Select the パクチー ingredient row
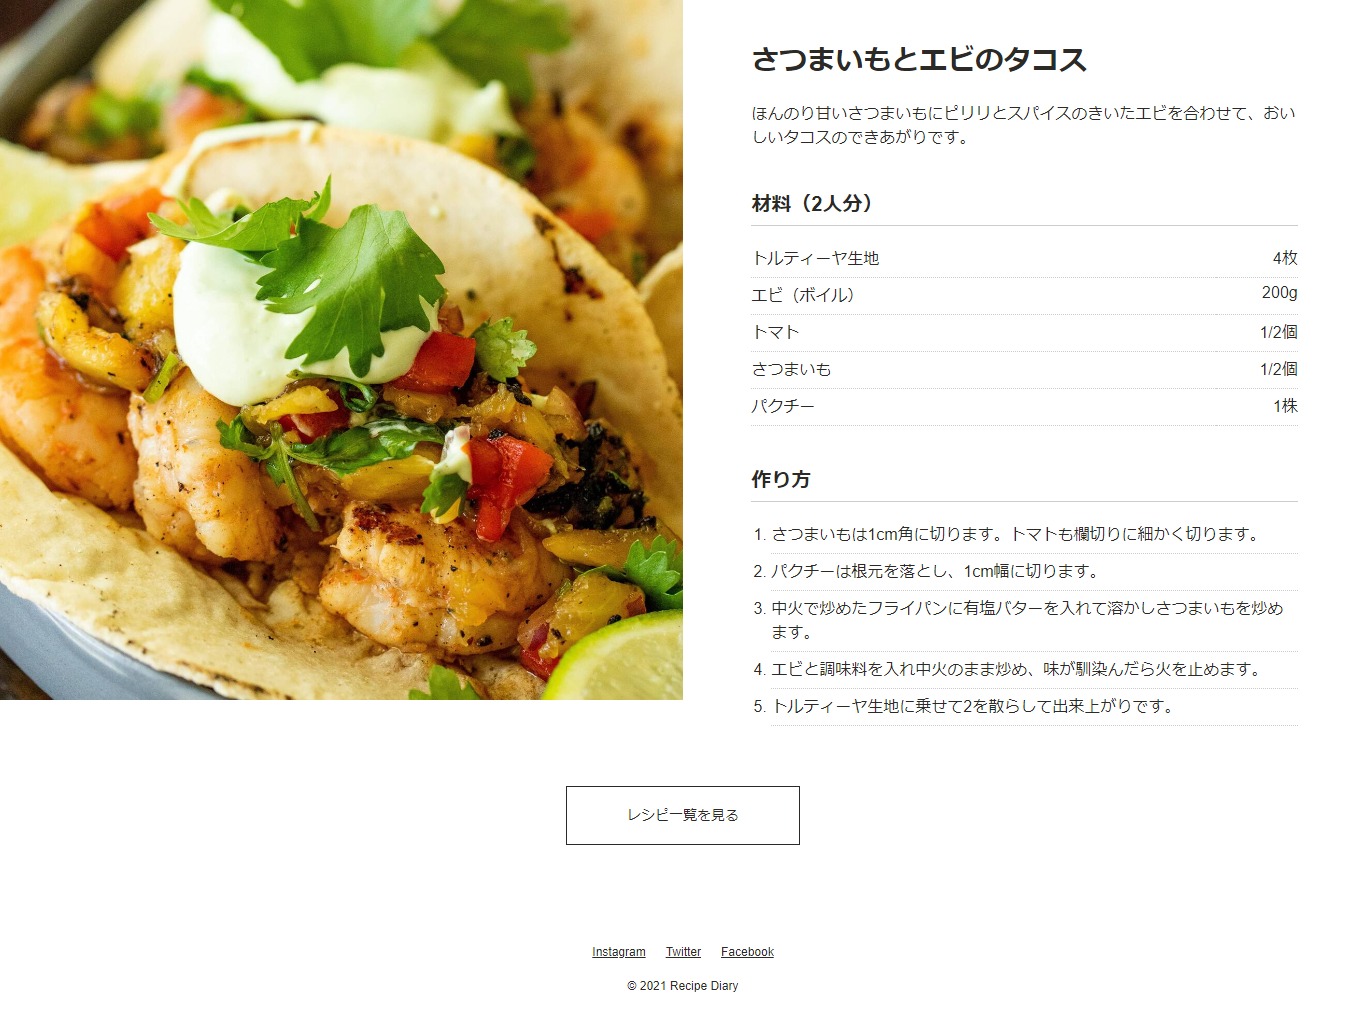Image resolution: width=1366 pixels, height=1013 pixels. 1024,406
